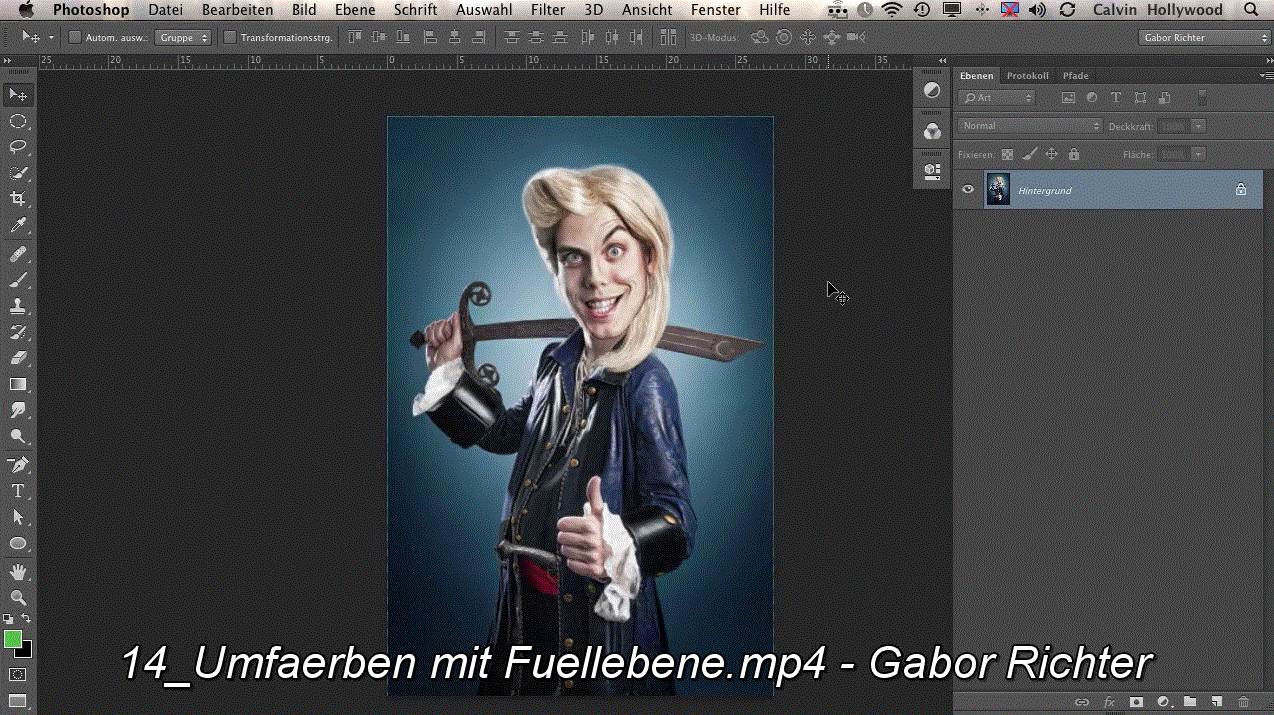The width and height of the screenshot is (1274, 715).
Task: Click the delete layer trash icon
Action: [x=1244, y=702]
